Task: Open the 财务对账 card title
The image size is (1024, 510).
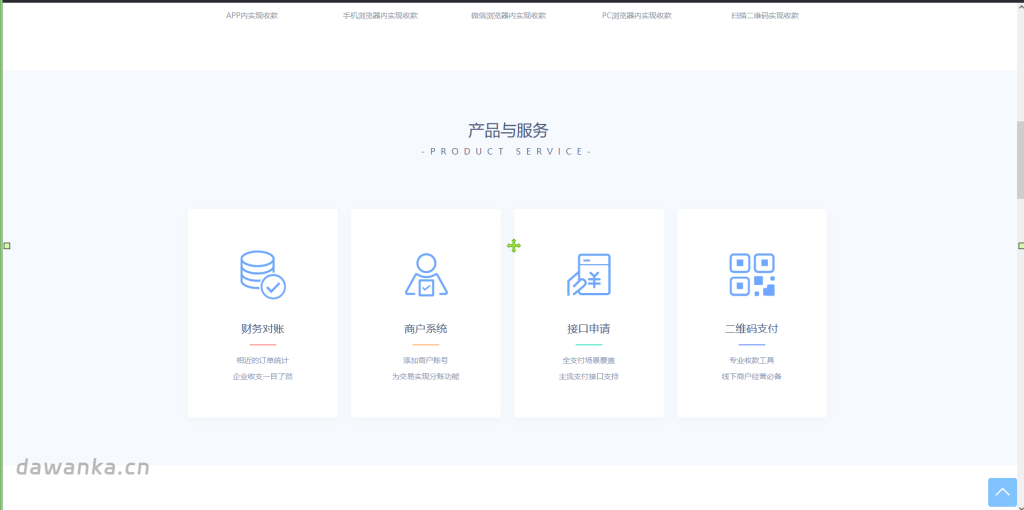Action: tap(263, 328)
